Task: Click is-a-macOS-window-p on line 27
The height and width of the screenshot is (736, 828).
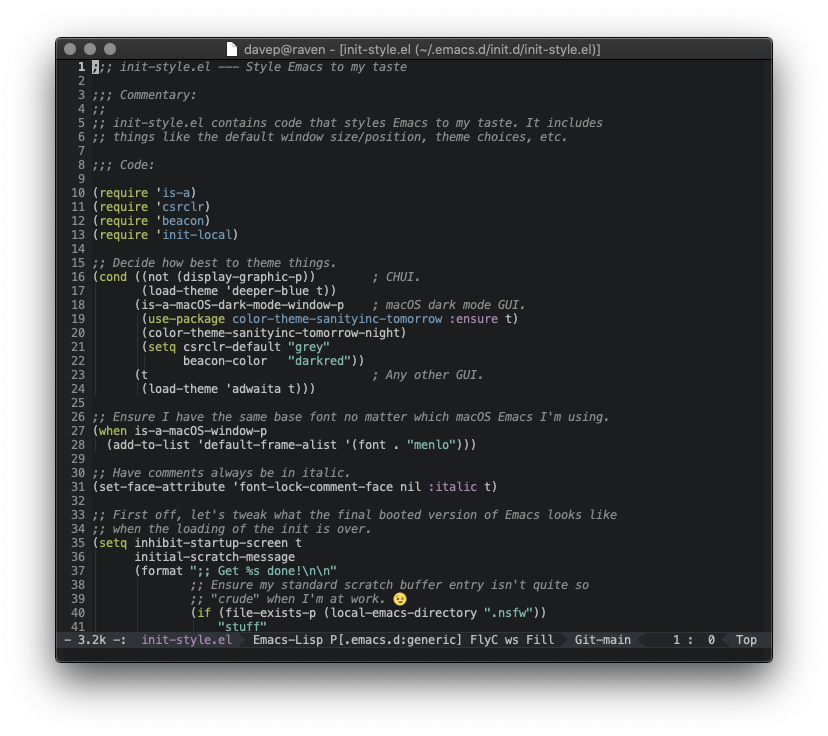Action: 201,431
